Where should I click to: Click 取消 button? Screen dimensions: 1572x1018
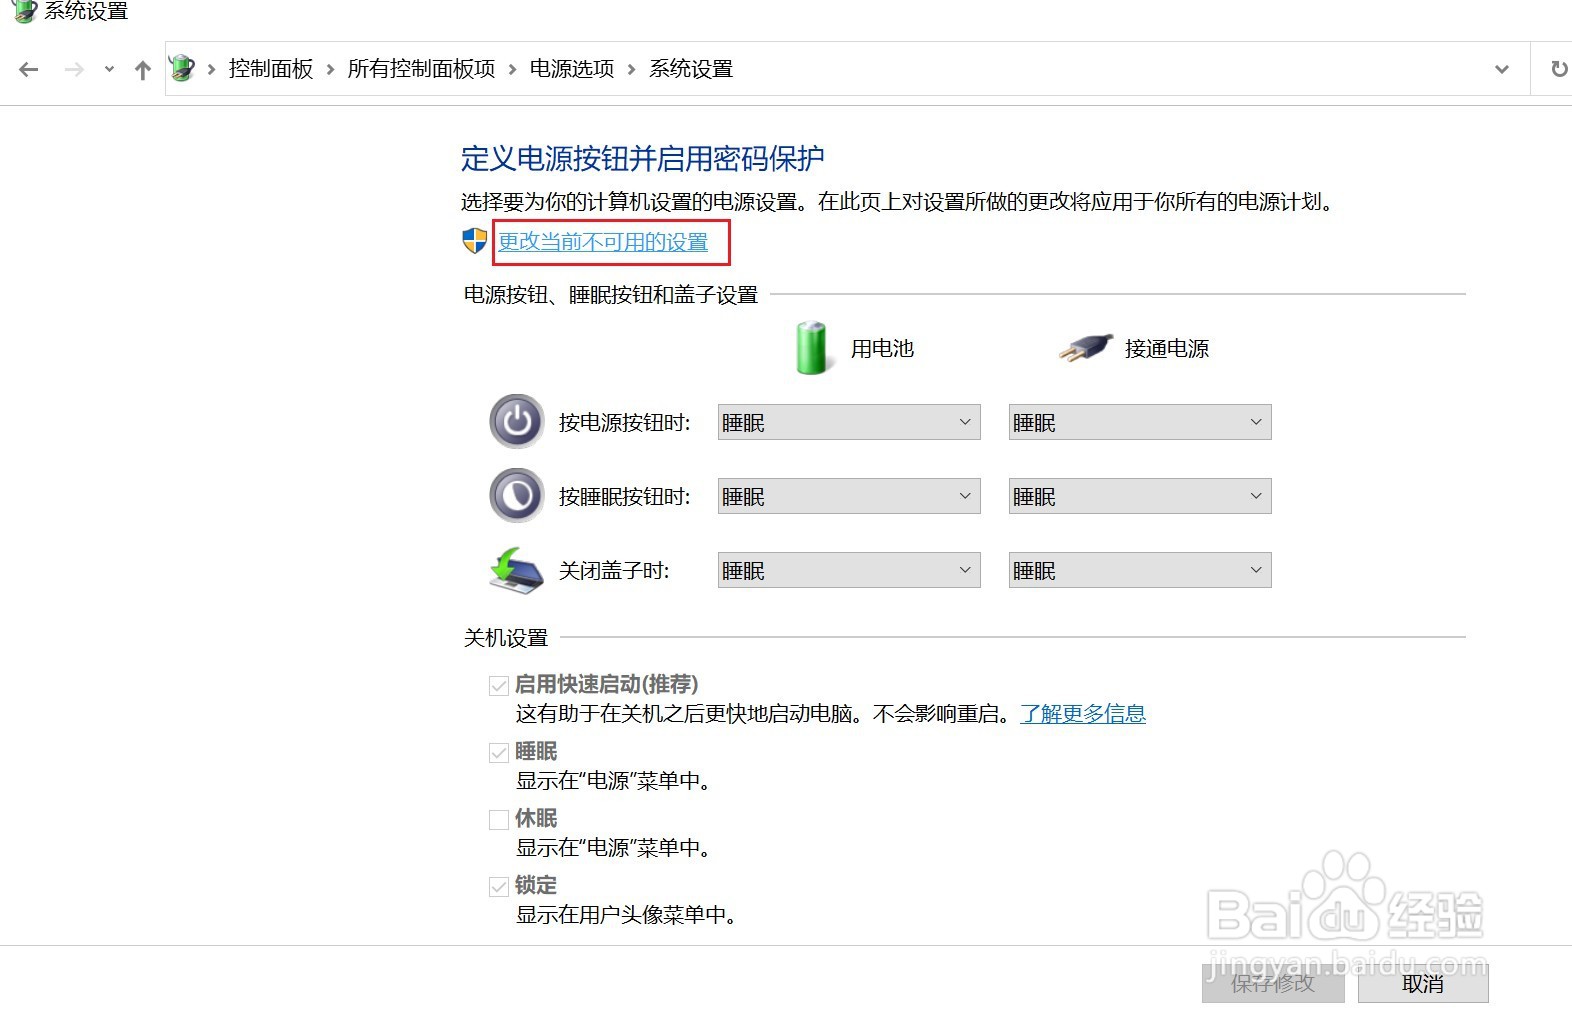1423,984
